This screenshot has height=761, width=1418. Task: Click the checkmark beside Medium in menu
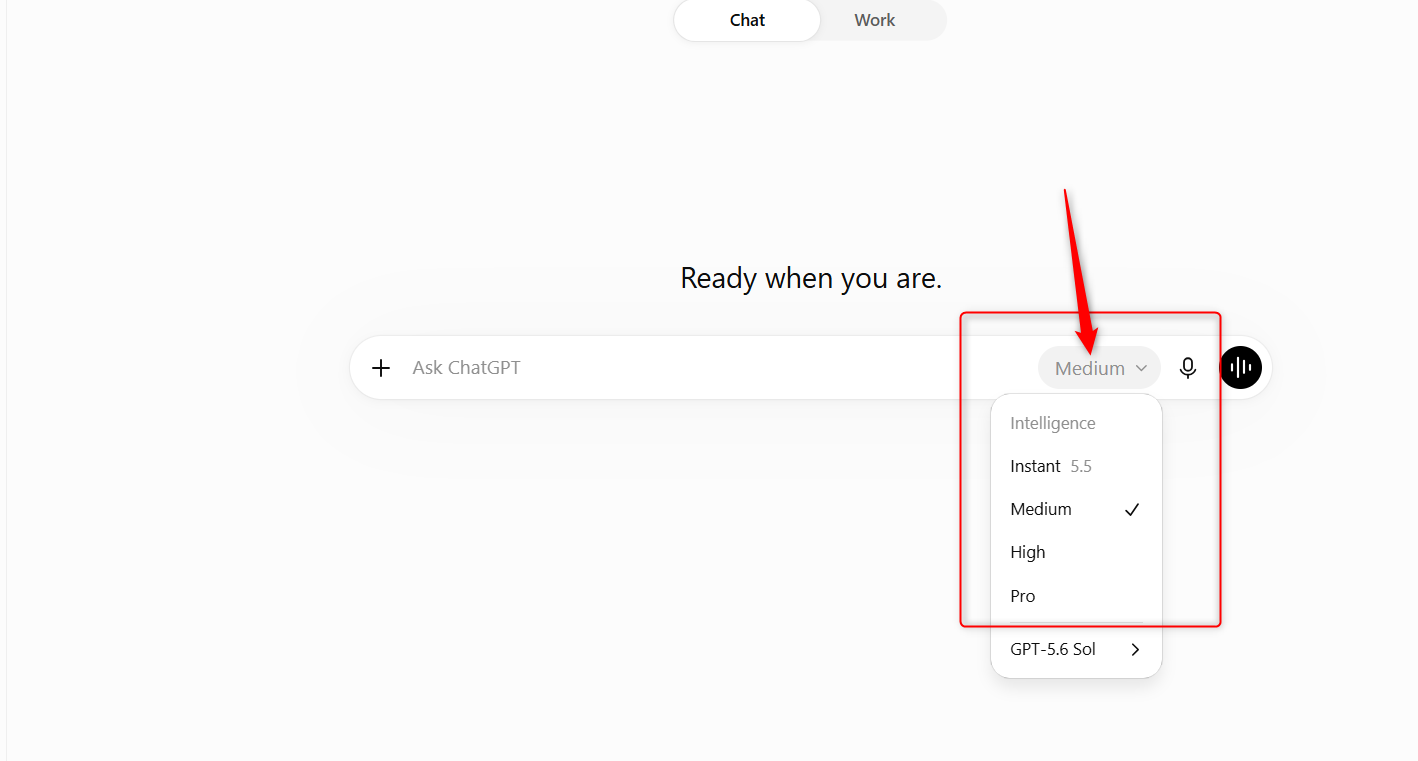click(x=1132, y=510)
